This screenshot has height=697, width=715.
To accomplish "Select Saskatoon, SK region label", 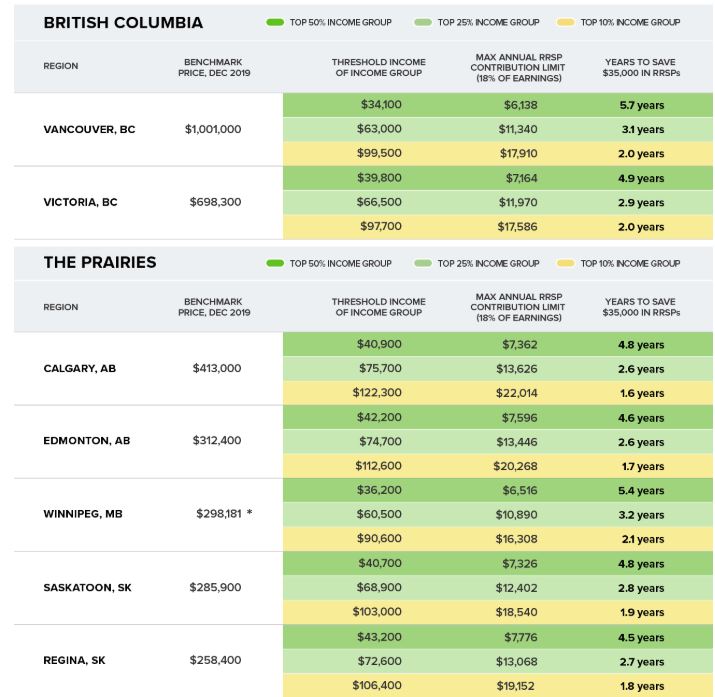I will point(88,588).
